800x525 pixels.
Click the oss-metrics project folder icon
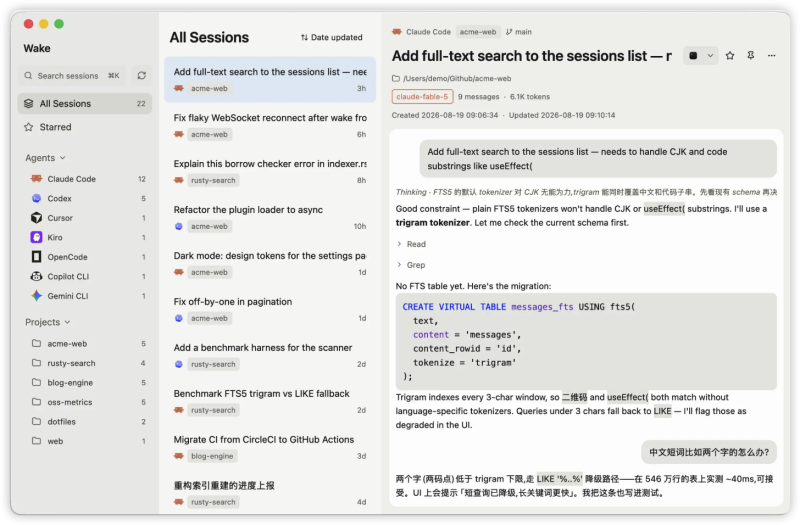(x=36, y=402)
